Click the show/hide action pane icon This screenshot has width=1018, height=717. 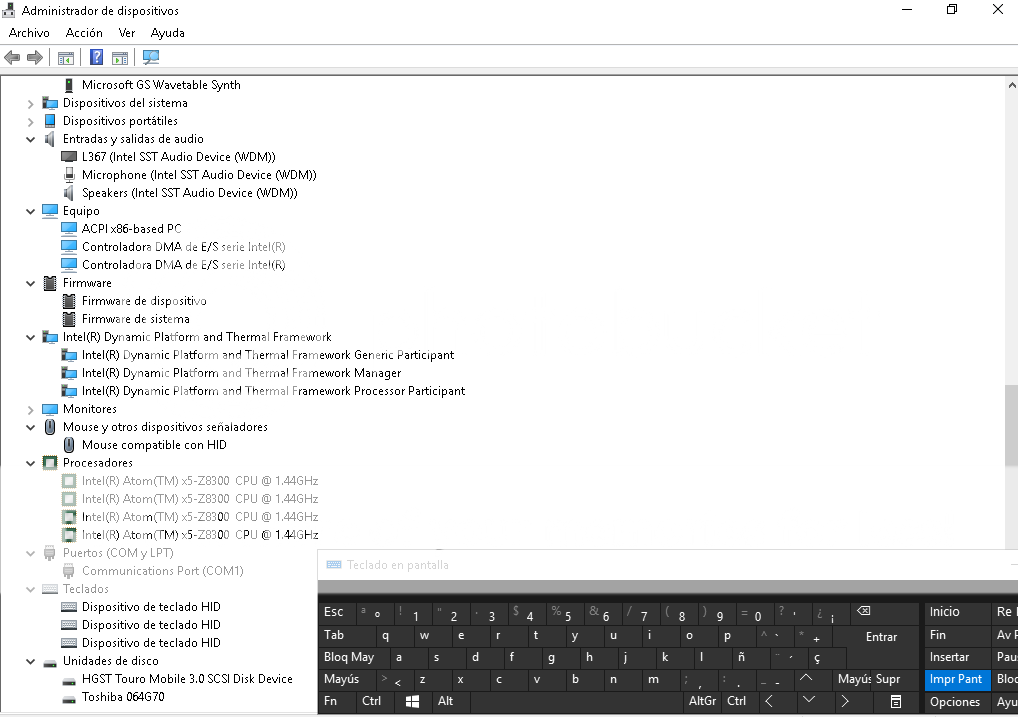coord(120,57)
